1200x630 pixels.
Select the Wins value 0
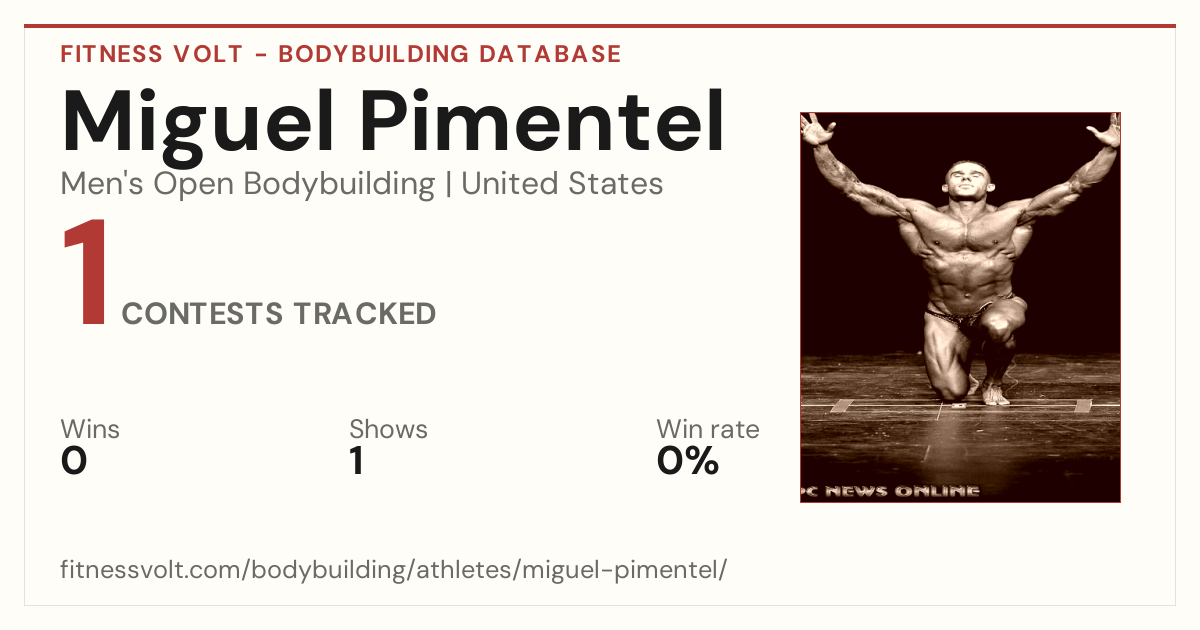(74, 461)
